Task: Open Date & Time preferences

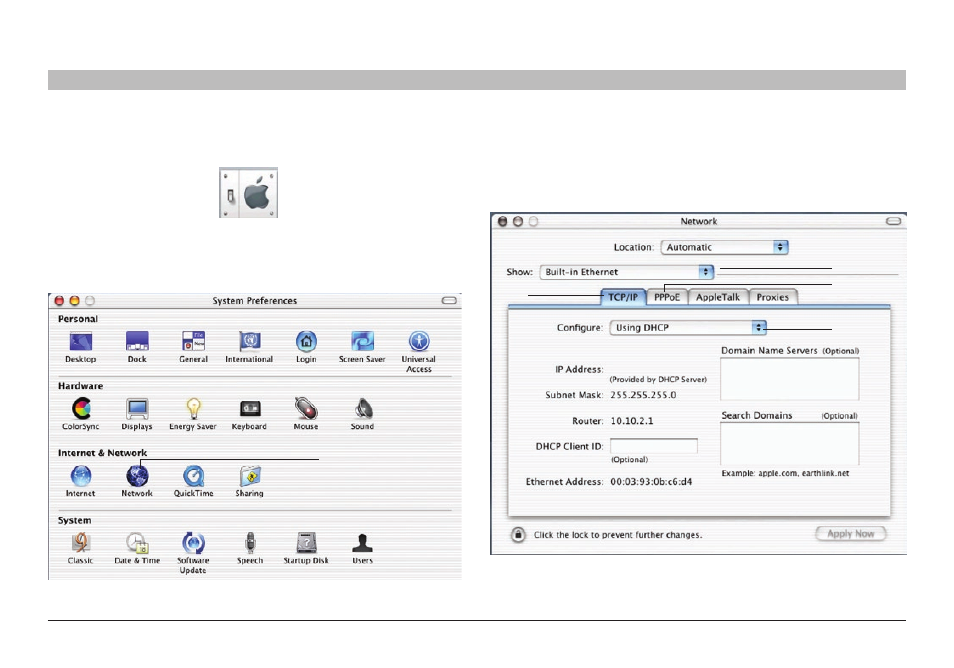Action: (138, 543)
